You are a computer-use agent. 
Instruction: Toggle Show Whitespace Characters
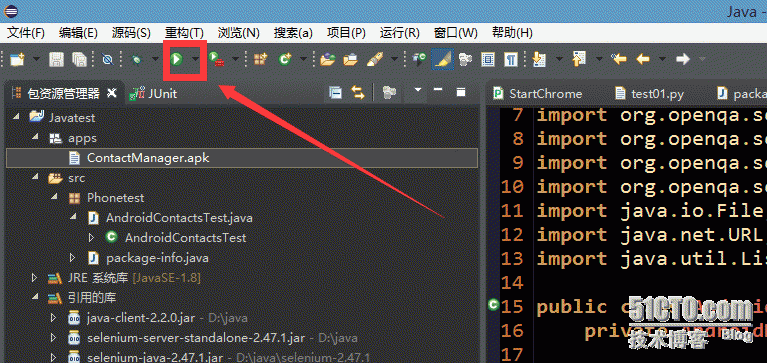511,59
